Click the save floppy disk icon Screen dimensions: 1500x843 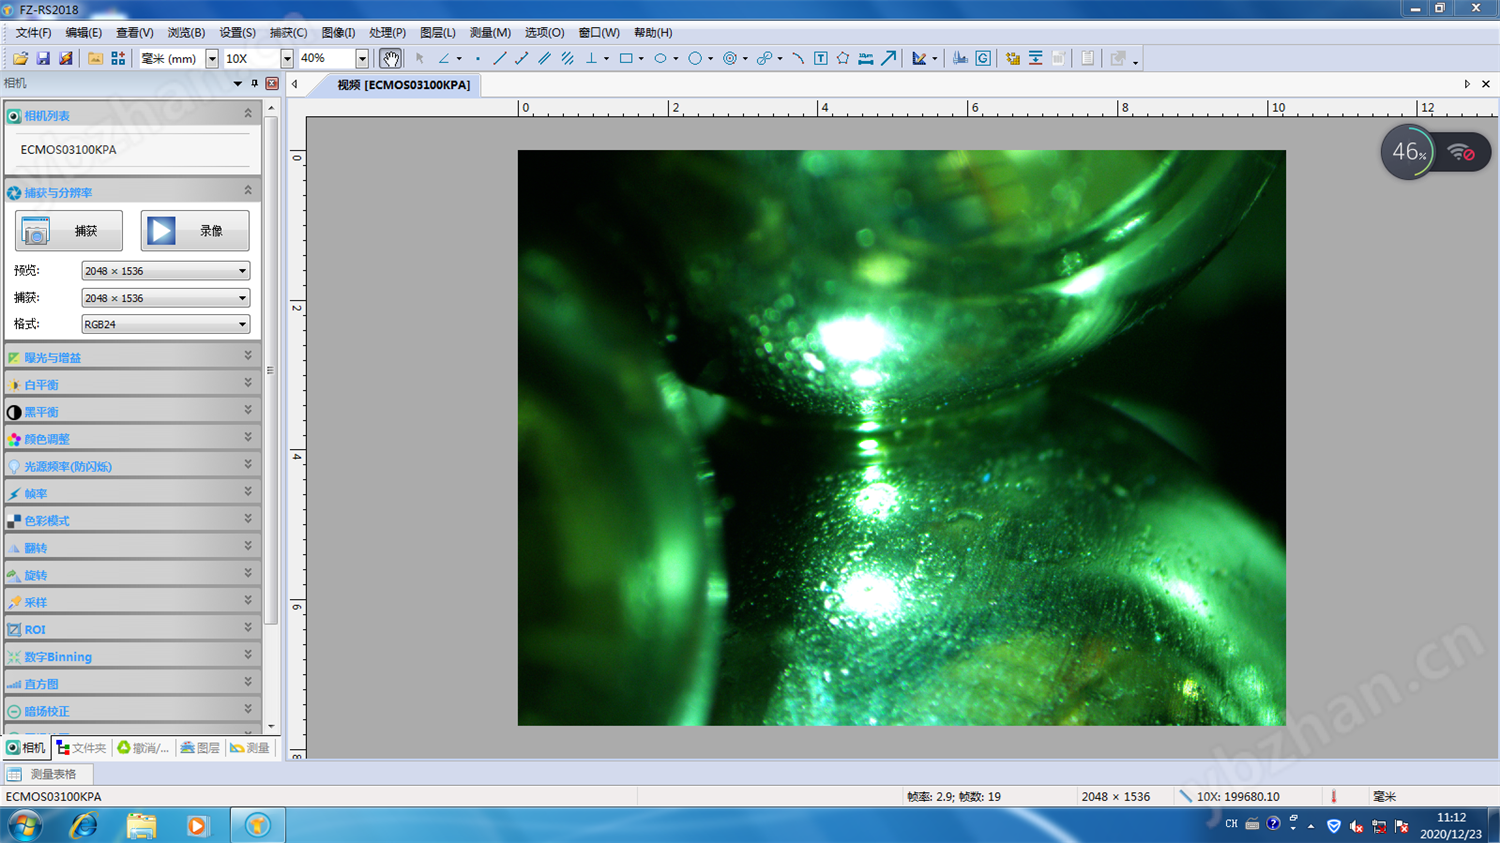(42, 59)
